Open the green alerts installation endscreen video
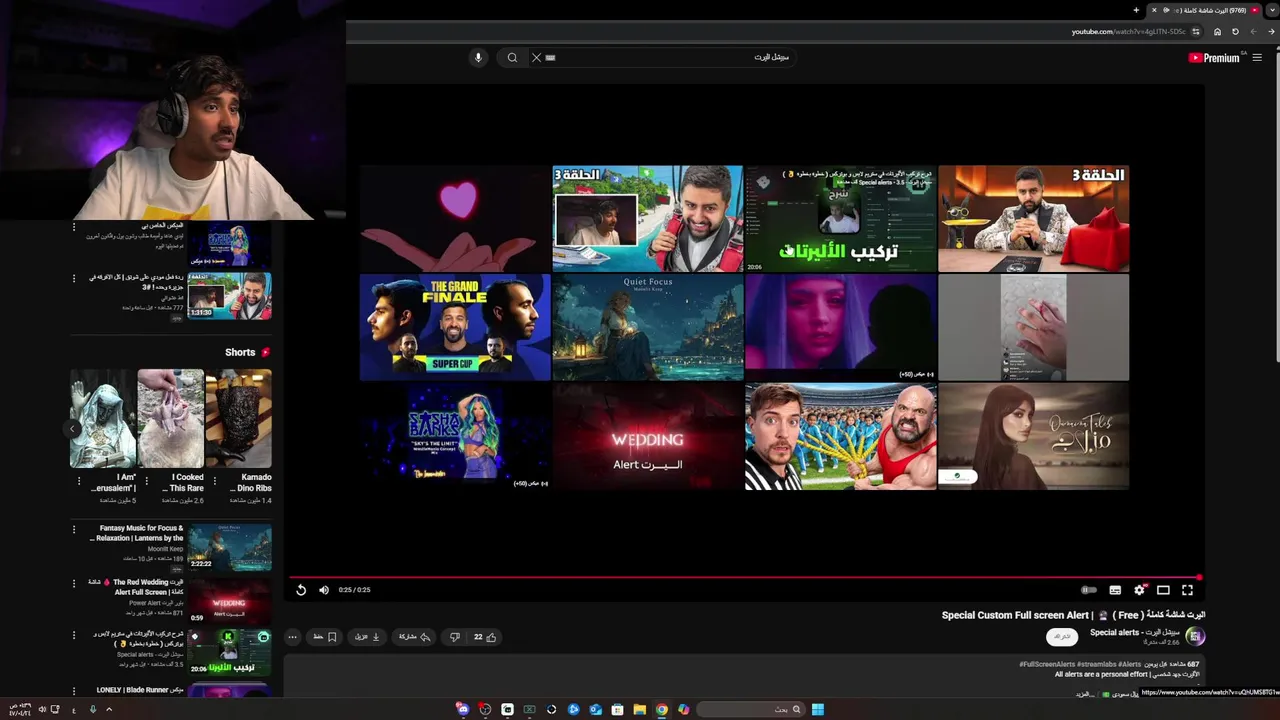Viewport: 1280px width, 720px height. (841, 219)
